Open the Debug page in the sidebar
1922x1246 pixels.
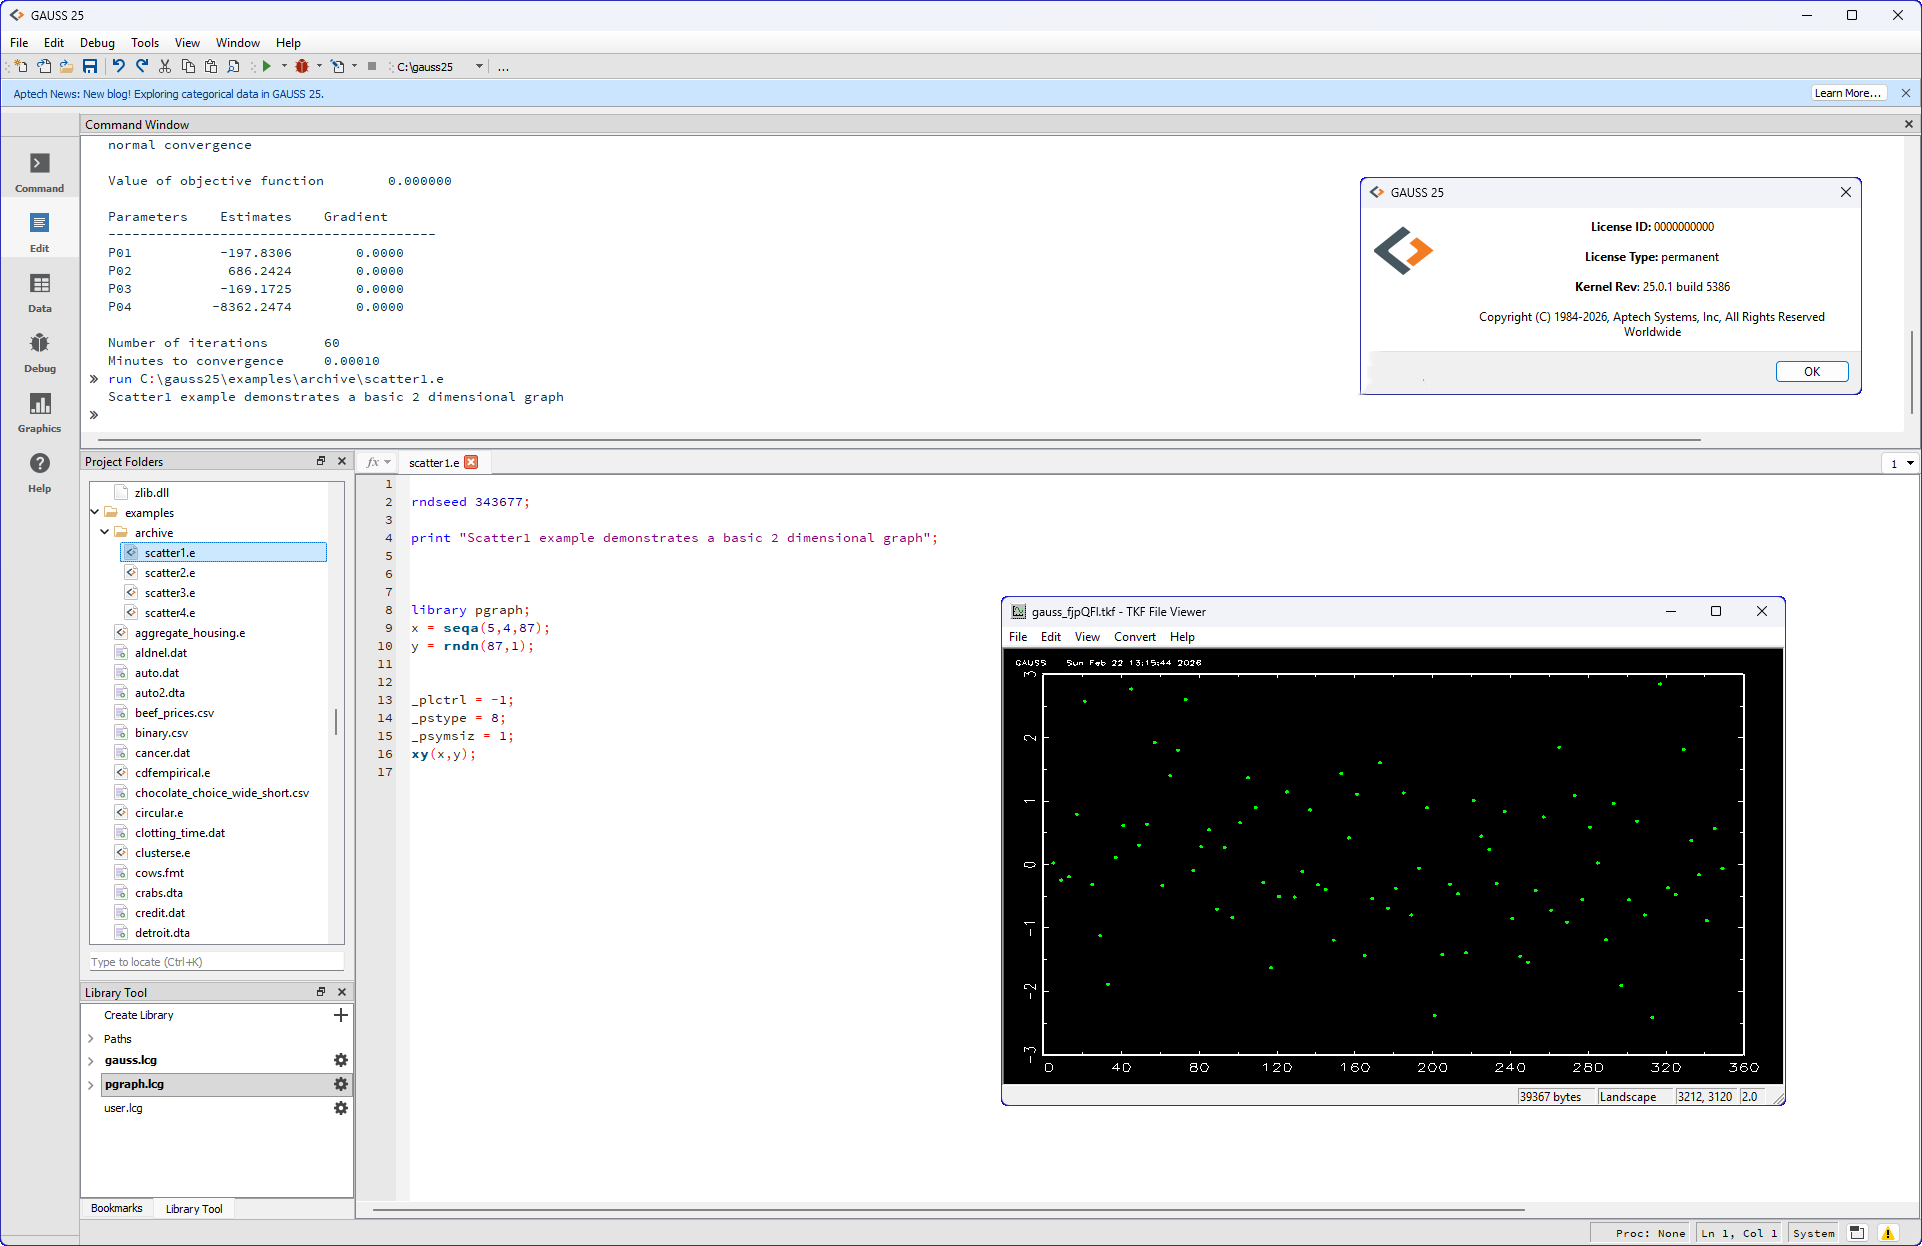tap(40, 352)
